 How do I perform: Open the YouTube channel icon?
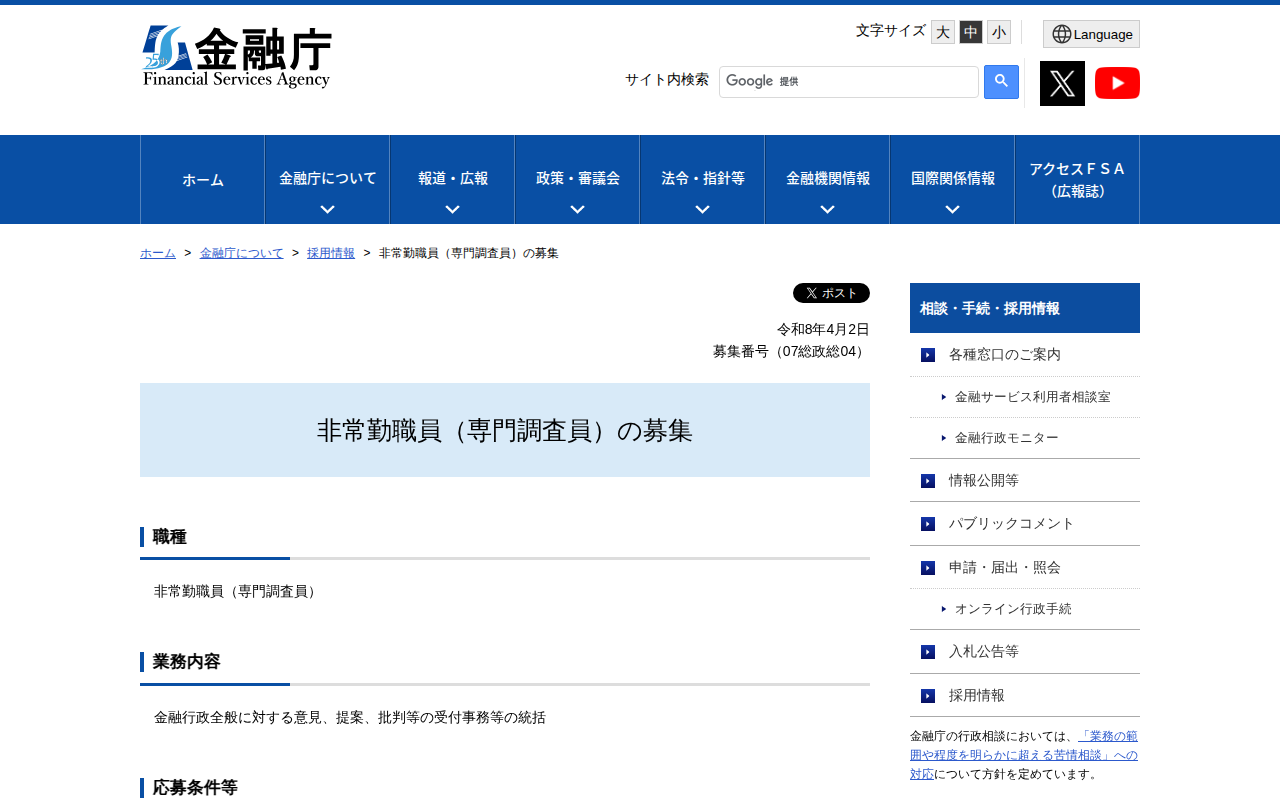(1117, 83)
